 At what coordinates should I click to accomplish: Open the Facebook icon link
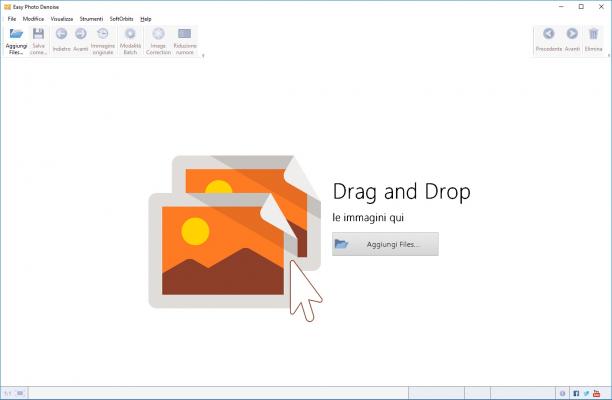coord(576,393)
